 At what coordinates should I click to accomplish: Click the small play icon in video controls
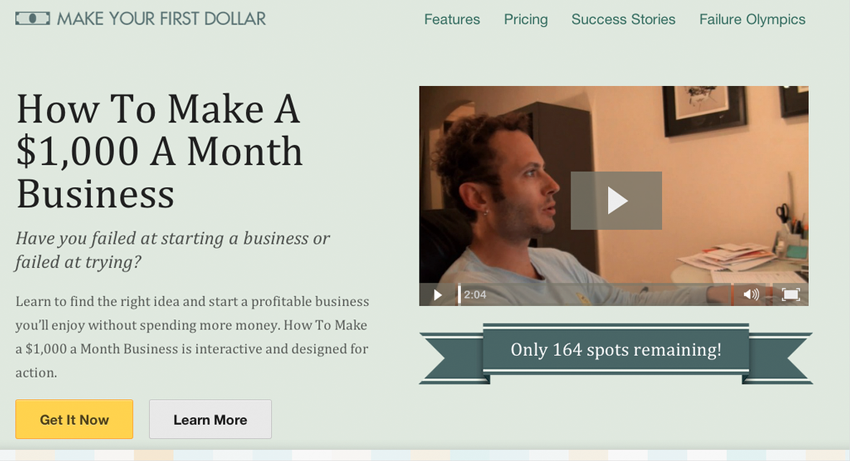coord(437,295)
